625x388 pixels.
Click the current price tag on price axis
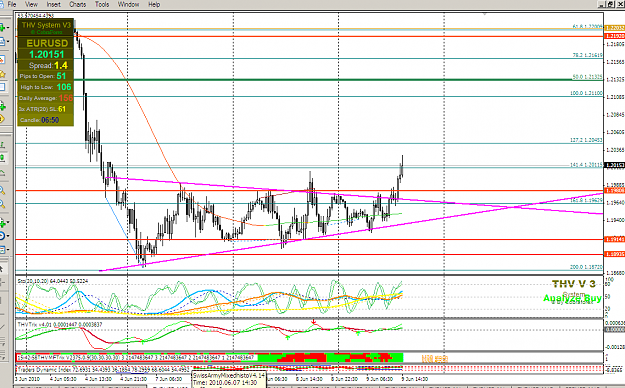tap(614, 165)
